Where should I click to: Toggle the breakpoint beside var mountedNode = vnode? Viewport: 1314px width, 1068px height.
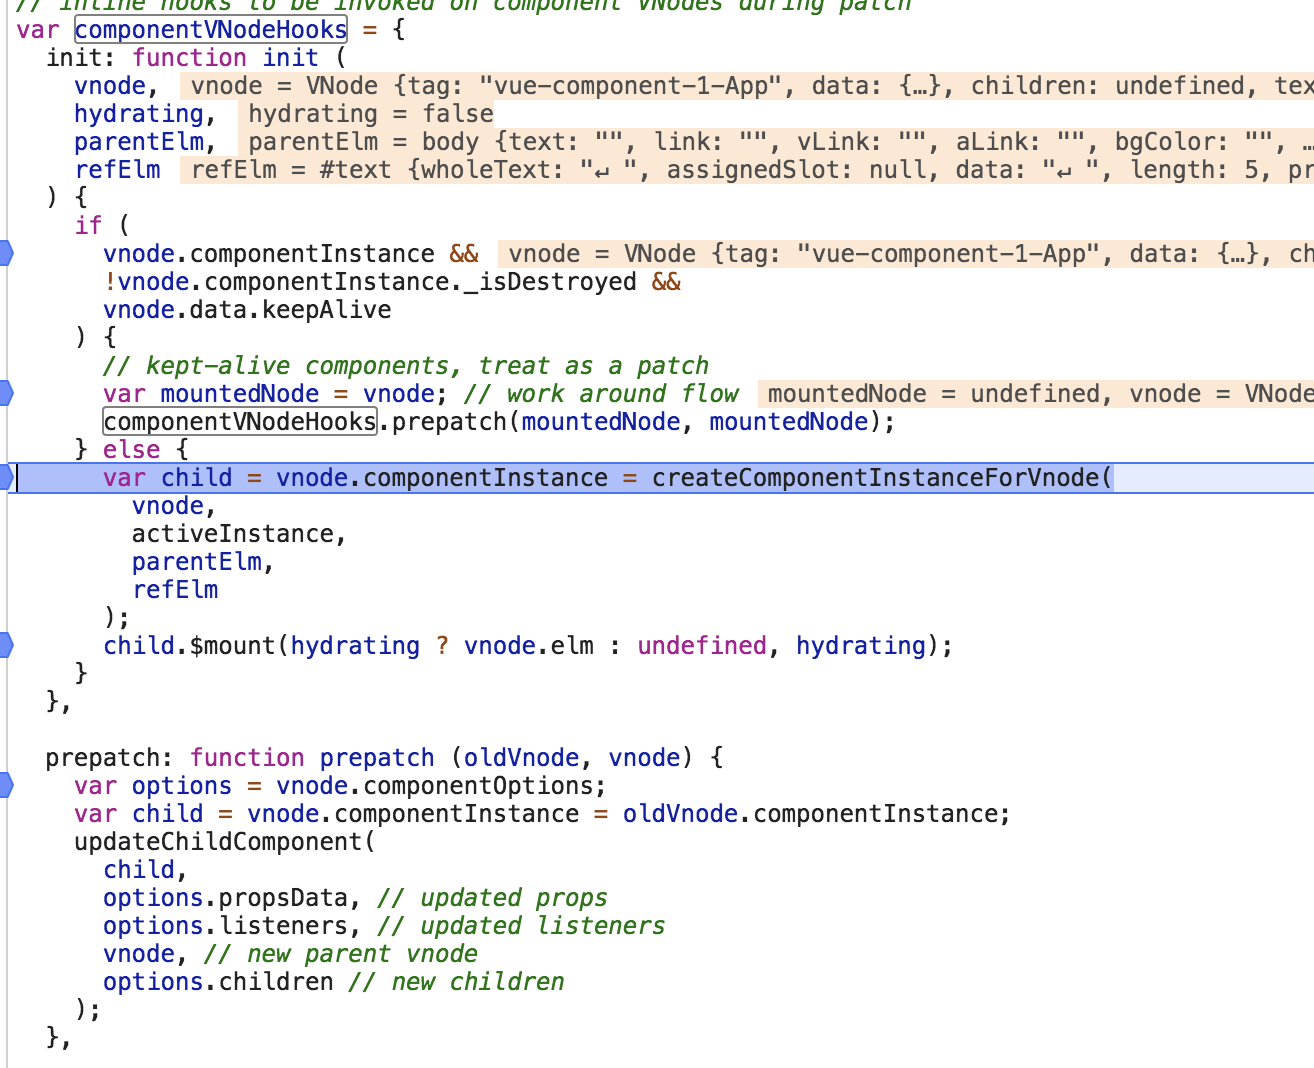pos(7,393)
